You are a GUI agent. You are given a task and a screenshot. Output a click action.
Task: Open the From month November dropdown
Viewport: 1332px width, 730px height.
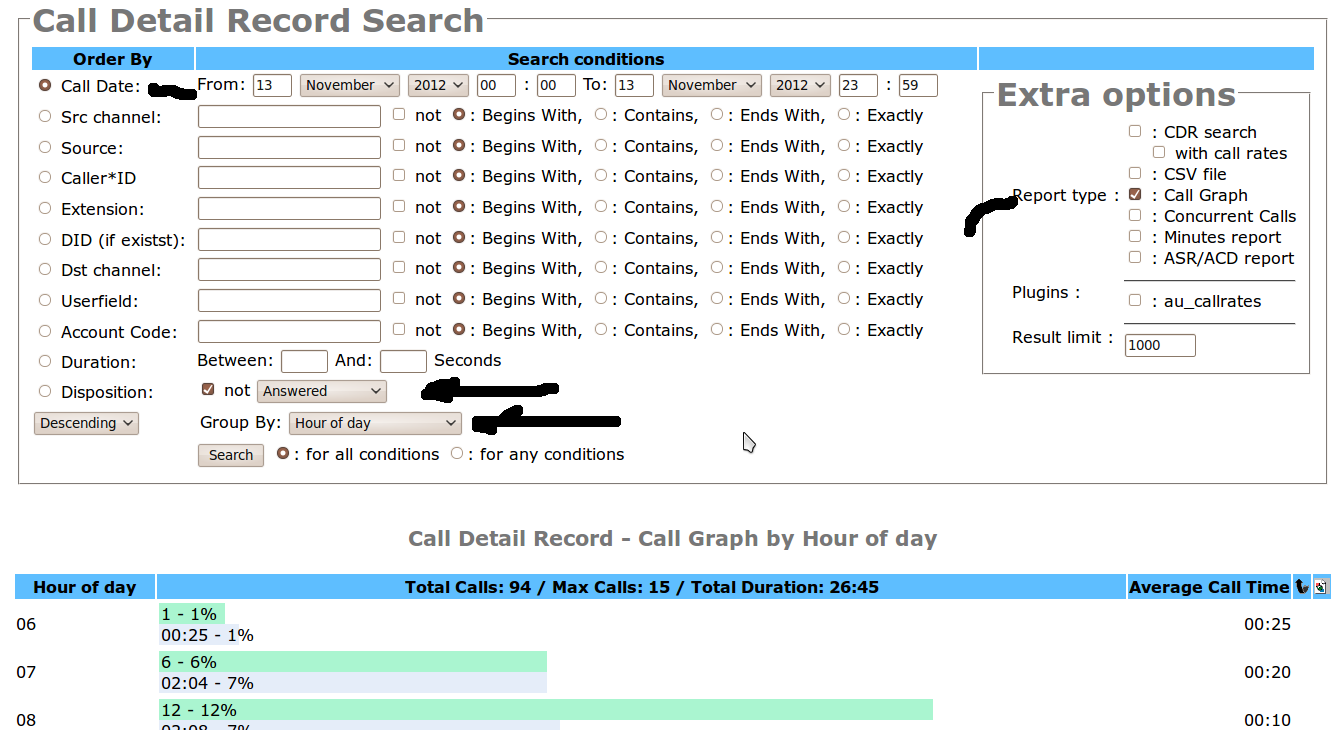pyautogui.click(x=349, y=86)
